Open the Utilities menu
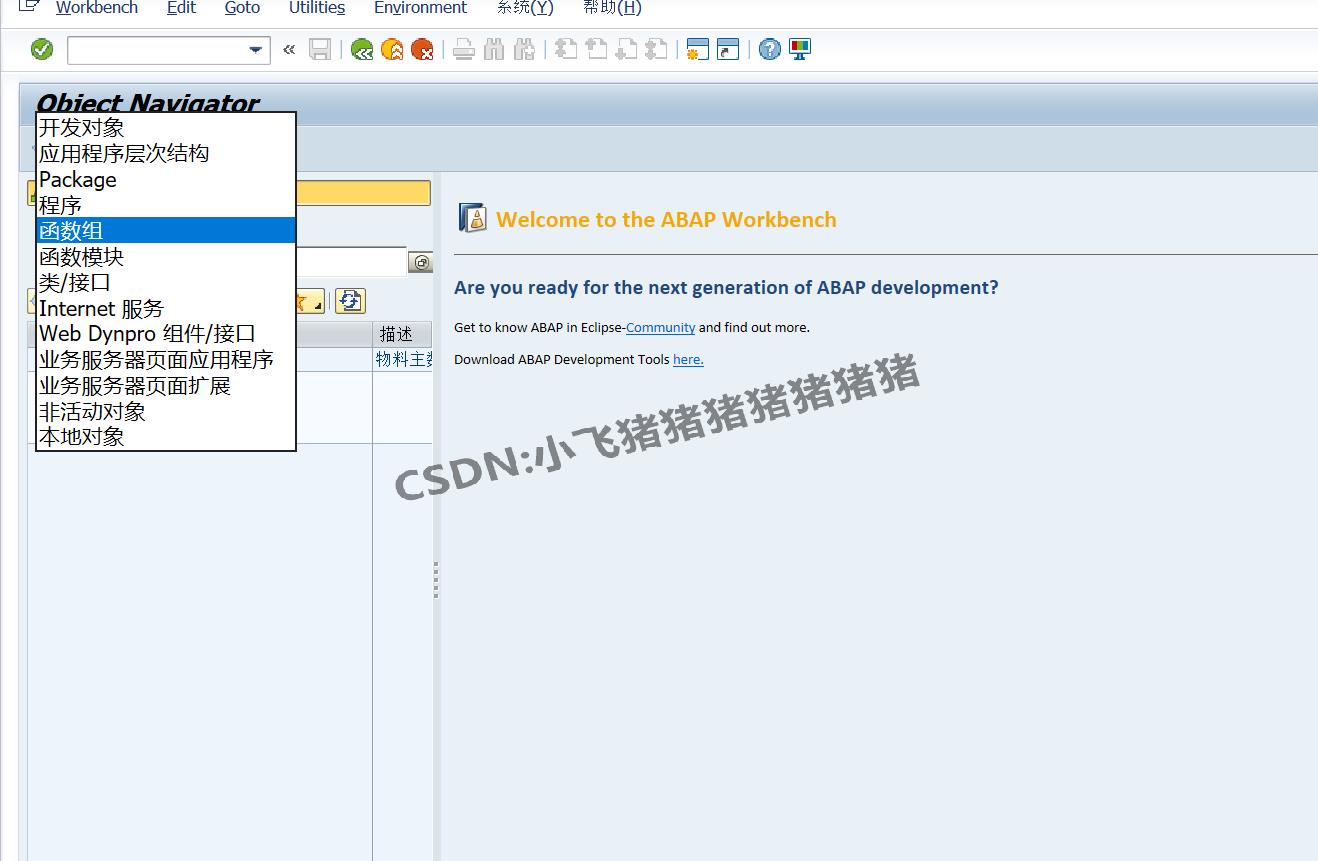Viewport: 1318px width, 861px height. pyautogui.click(x=317, y=8)
